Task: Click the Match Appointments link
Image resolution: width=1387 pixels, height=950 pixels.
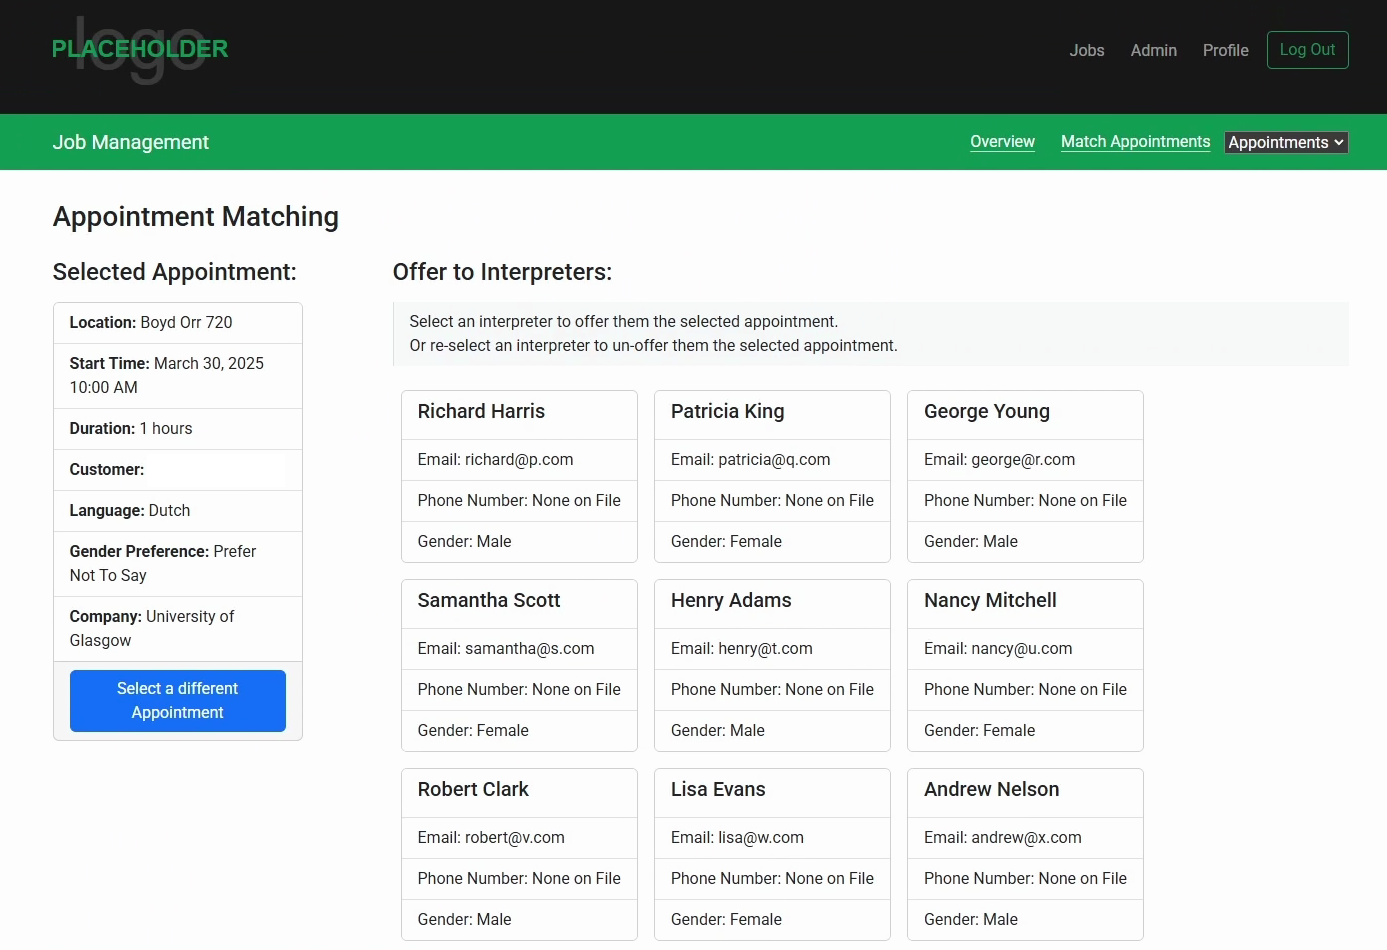Action: click(x=1135, y=142)
